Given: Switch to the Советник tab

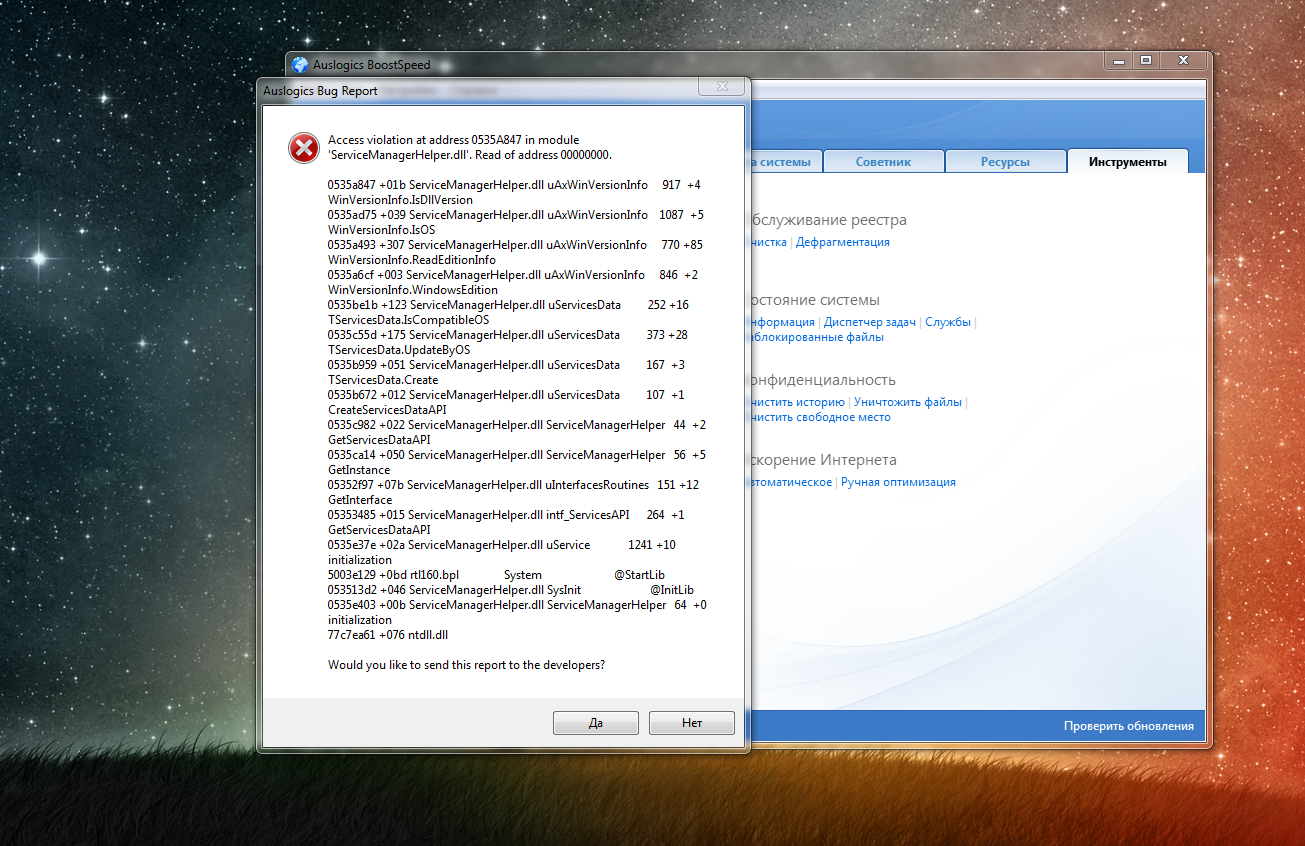Looking at the screenshot, I should click(x=883, y=161).
